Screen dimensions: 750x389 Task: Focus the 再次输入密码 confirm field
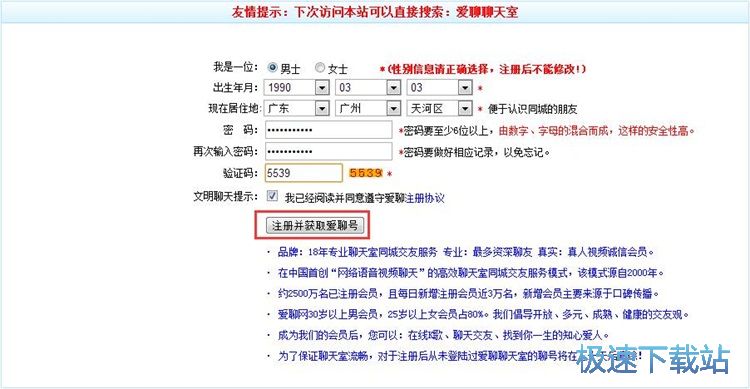pyautogui.click(x=329, y=152)
